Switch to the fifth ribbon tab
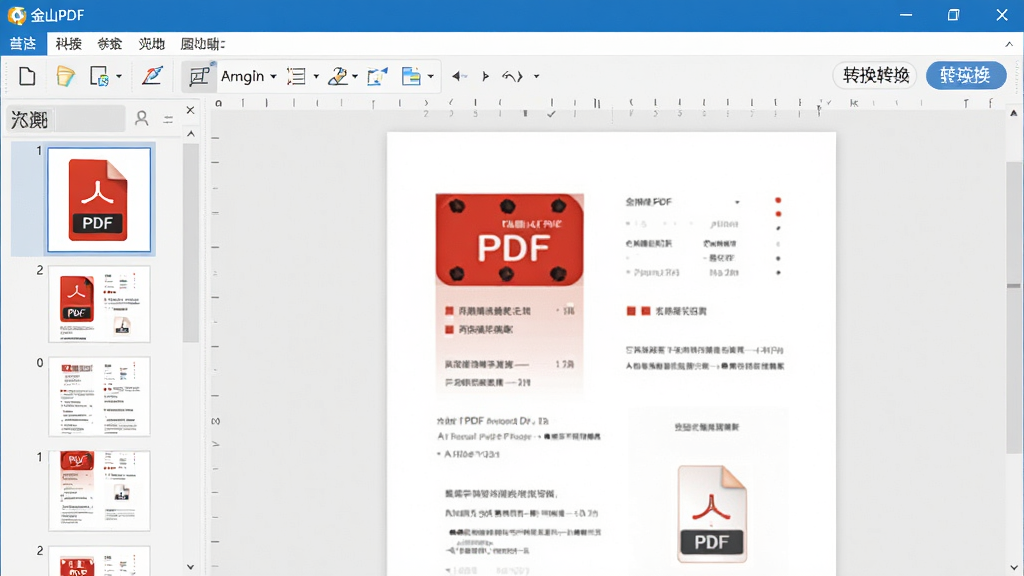This screenshot has height=576, width=1024. tap(202, 44)
